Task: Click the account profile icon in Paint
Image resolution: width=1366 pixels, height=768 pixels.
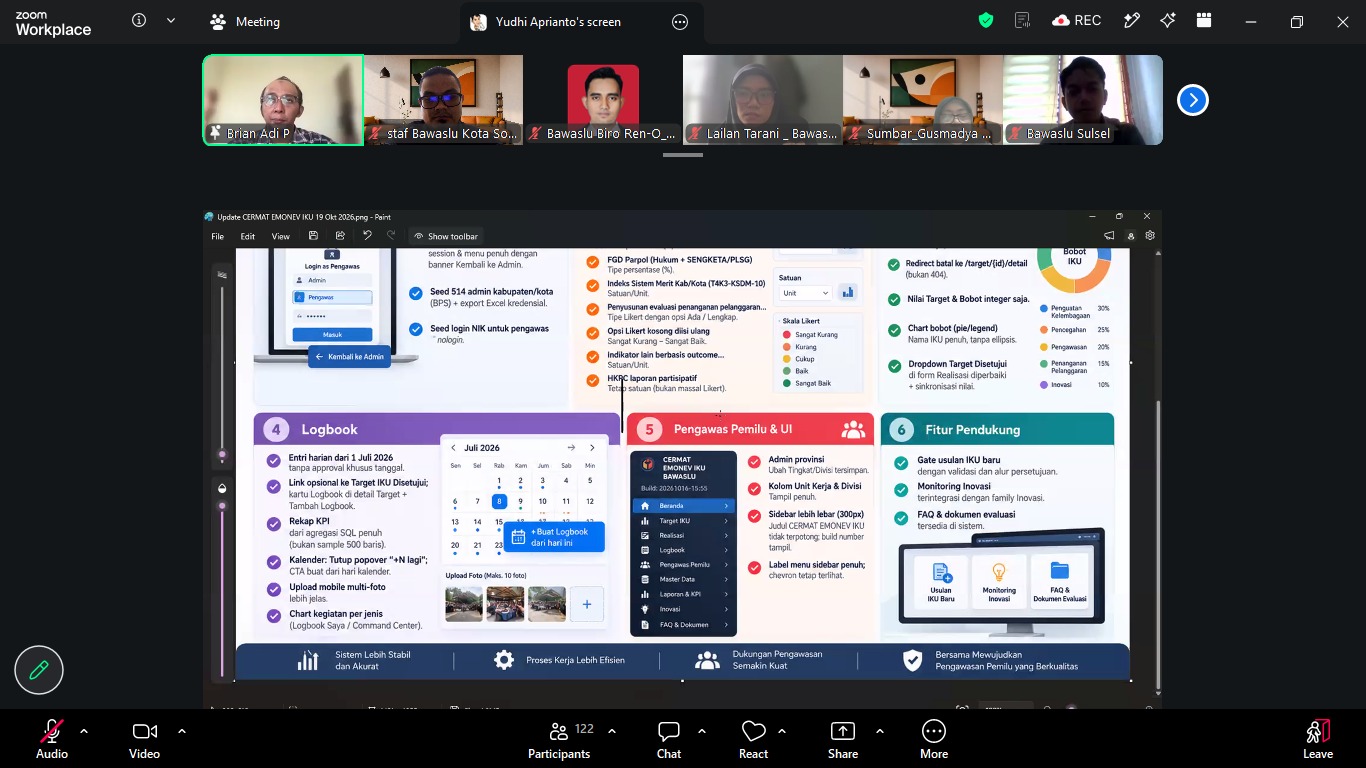Action: [1131, 236]
